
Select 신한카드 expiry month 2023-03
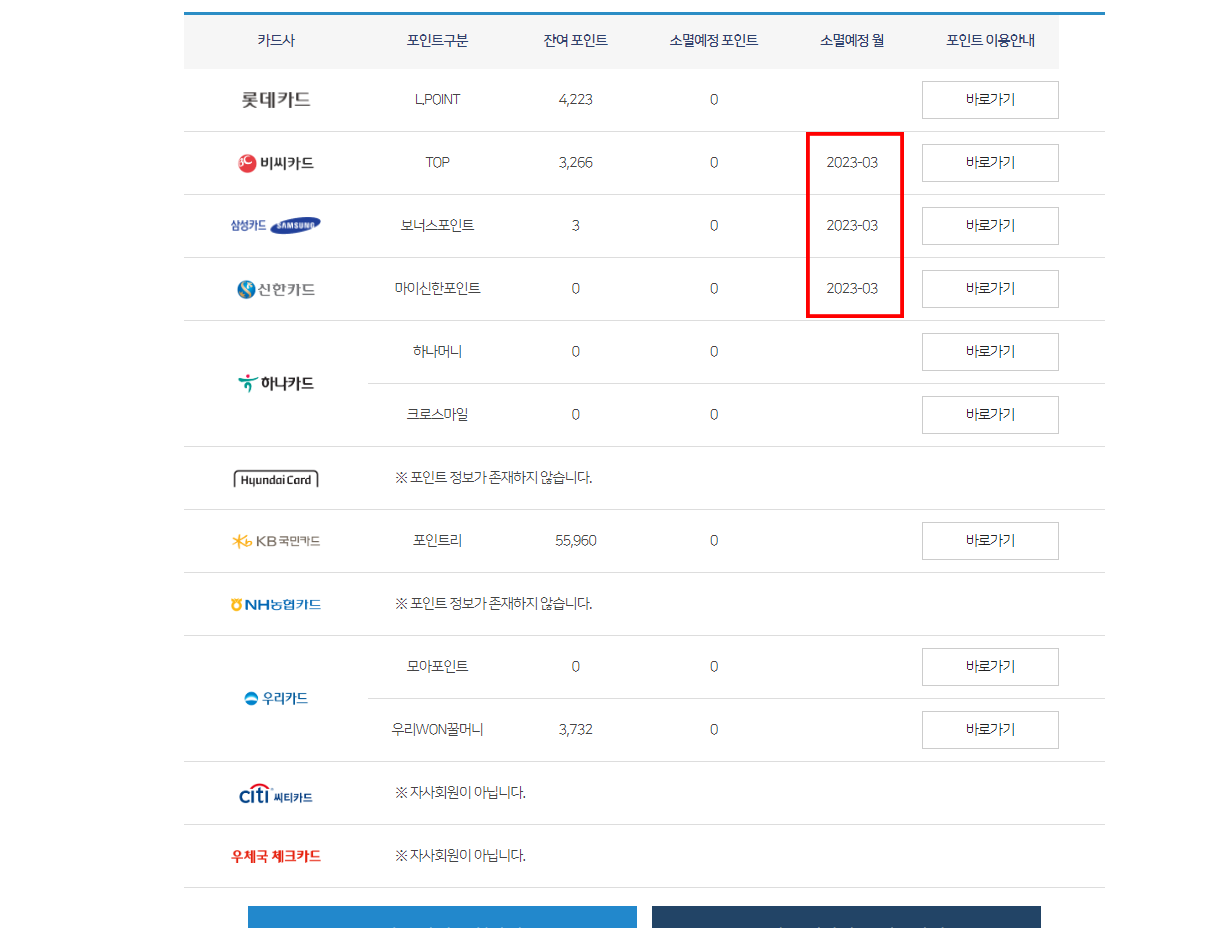852,289
